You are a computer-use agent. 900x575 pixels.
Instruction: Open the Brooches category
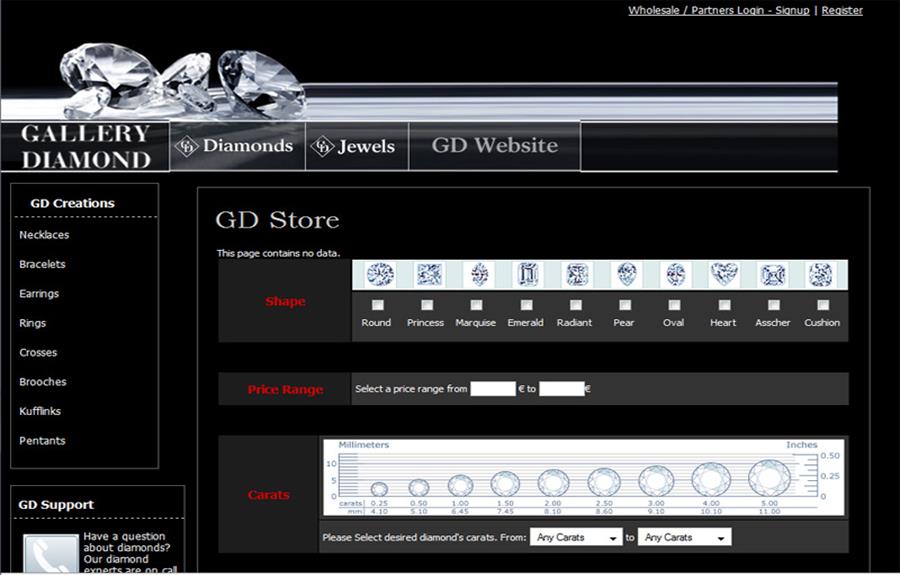[x=42, y=382]
